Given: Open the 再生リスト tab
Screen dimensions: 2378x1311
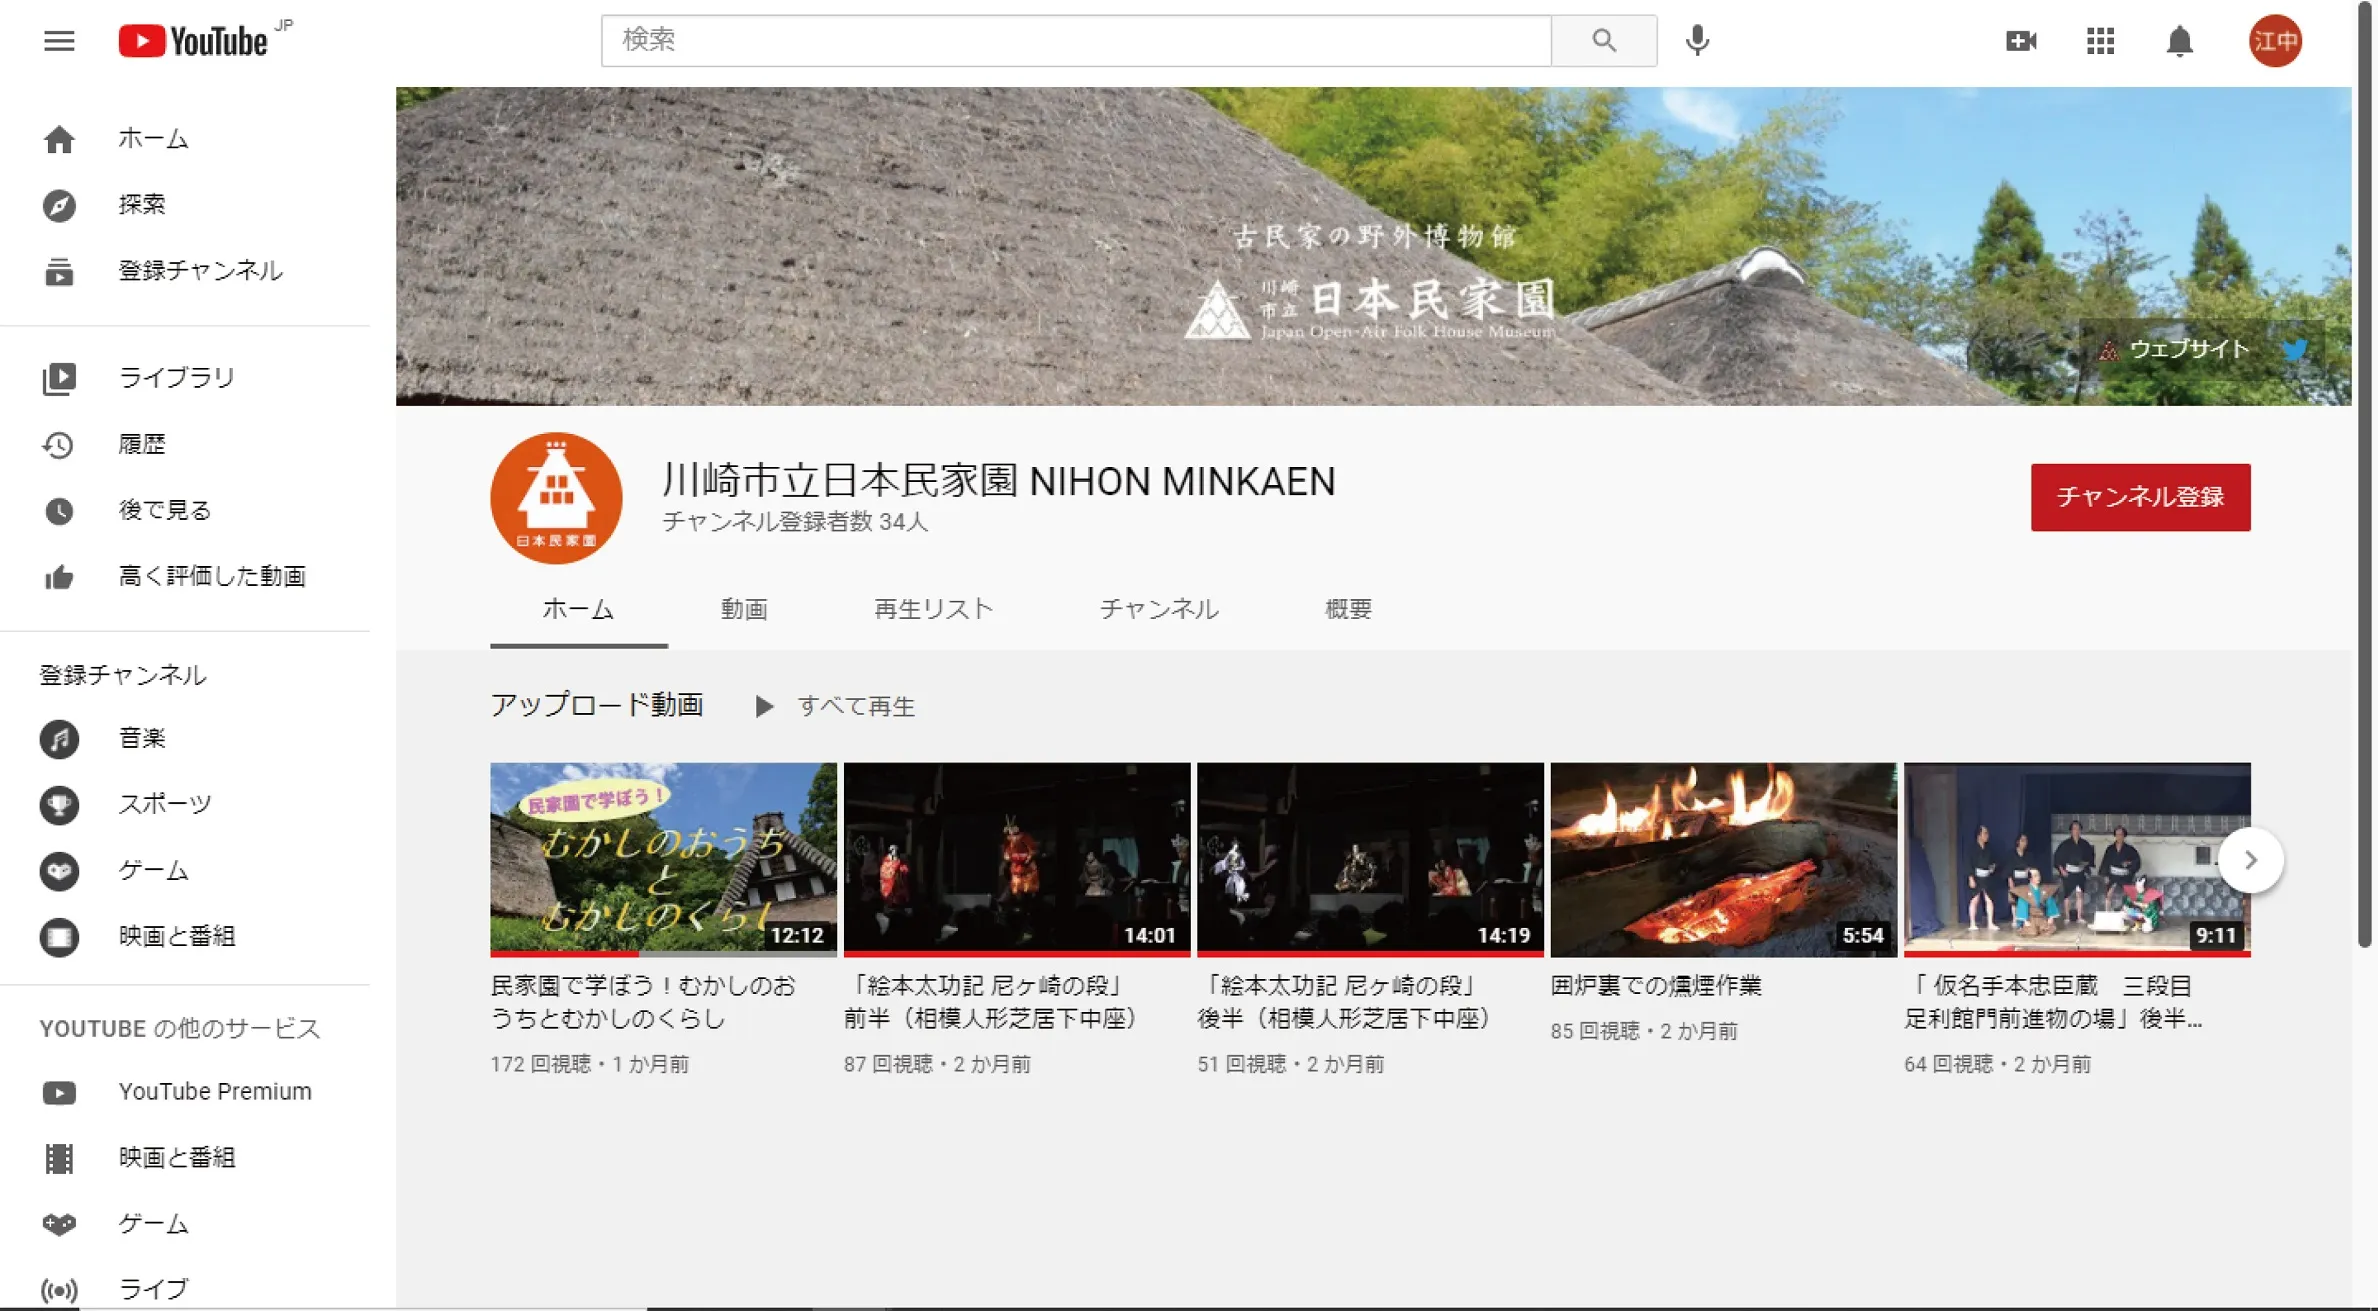Looking at the screenshot, I should tap(932, 608).
